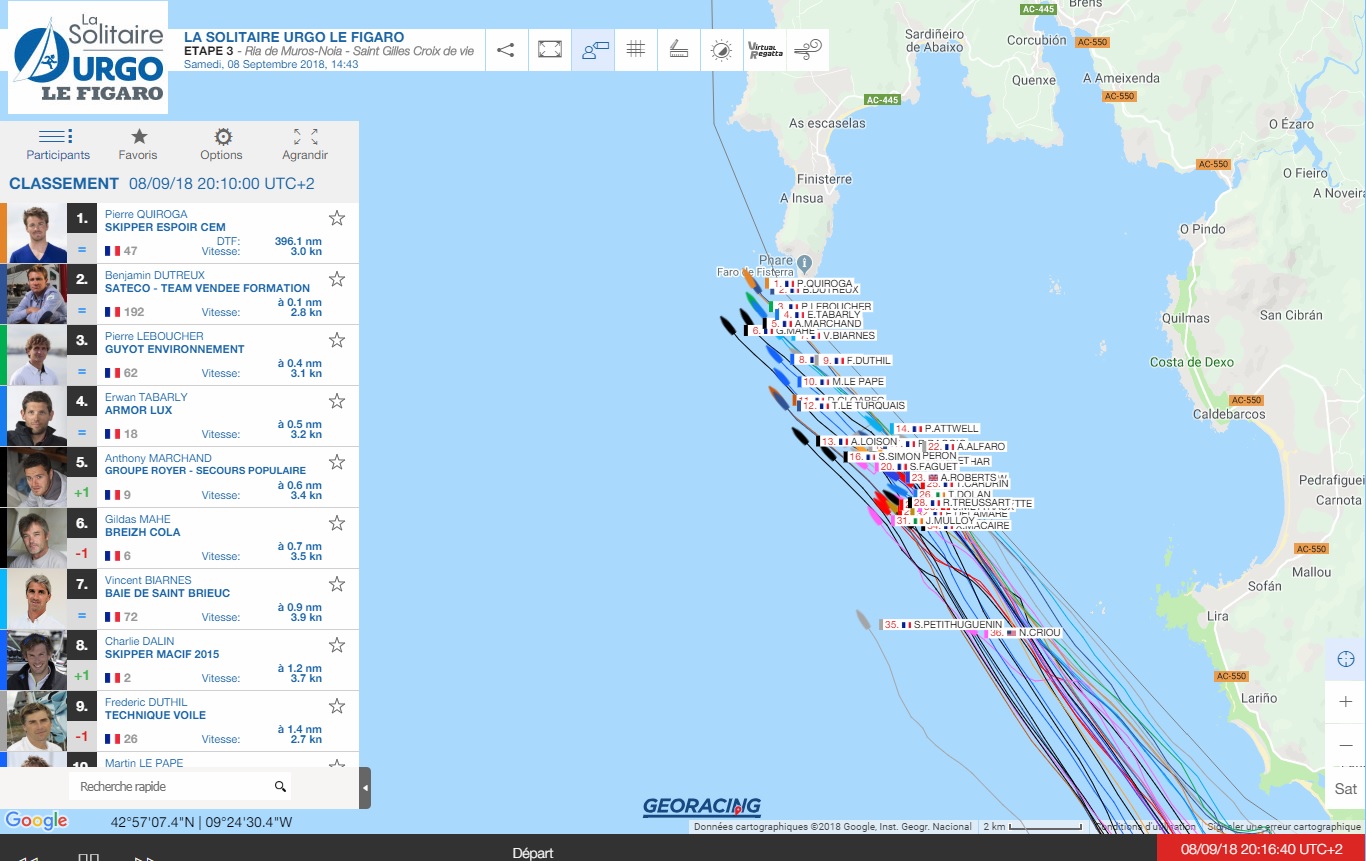
Task: Toggle the day/night sun icon
Action: click(x=721, y=50)
